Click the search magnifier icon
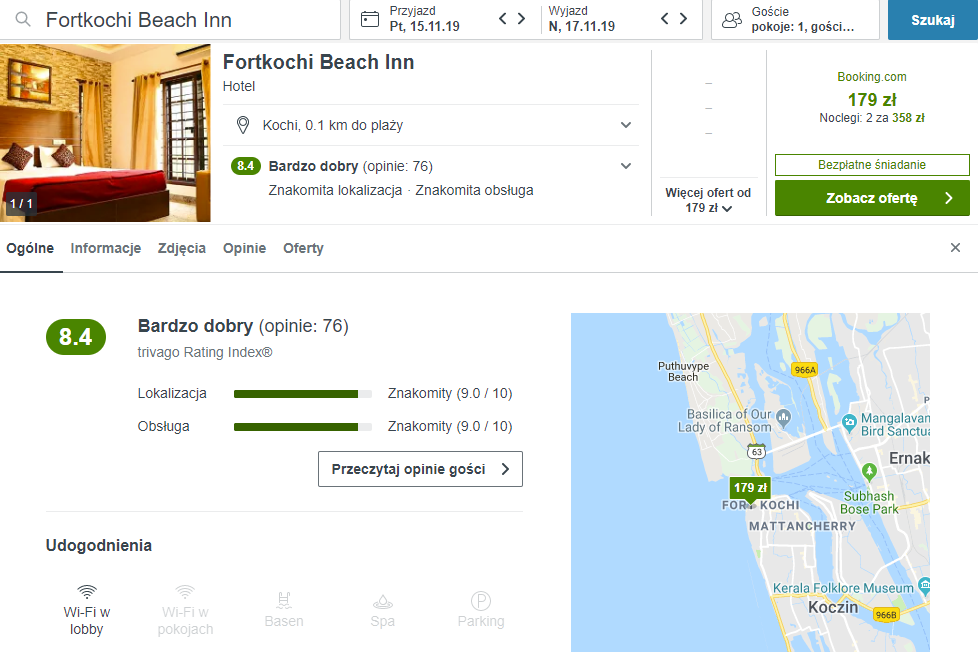 coord(22,20)
